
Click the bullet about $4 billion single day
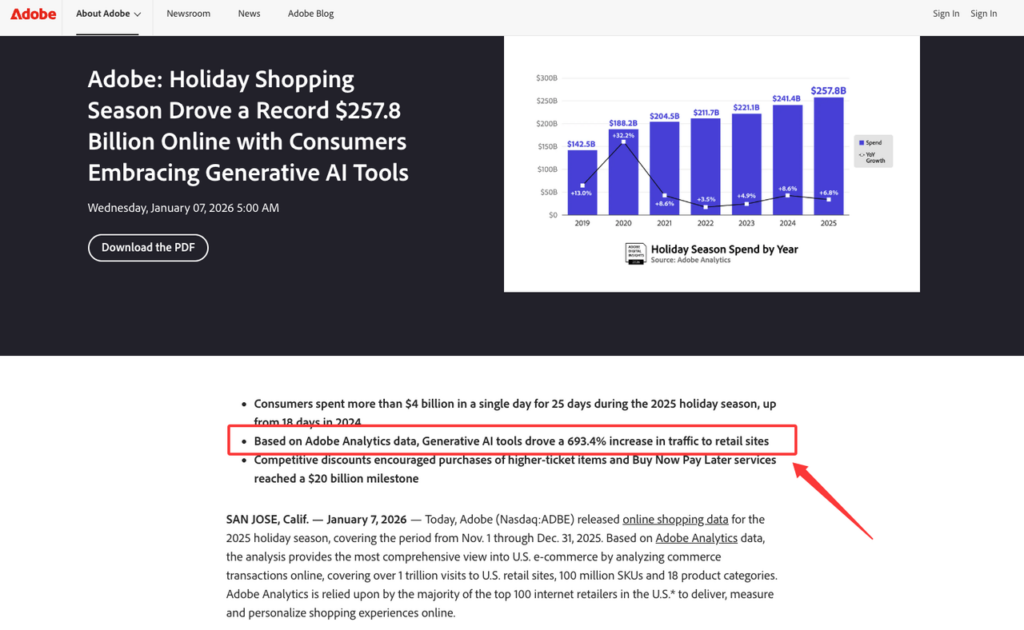coord(515,413)
